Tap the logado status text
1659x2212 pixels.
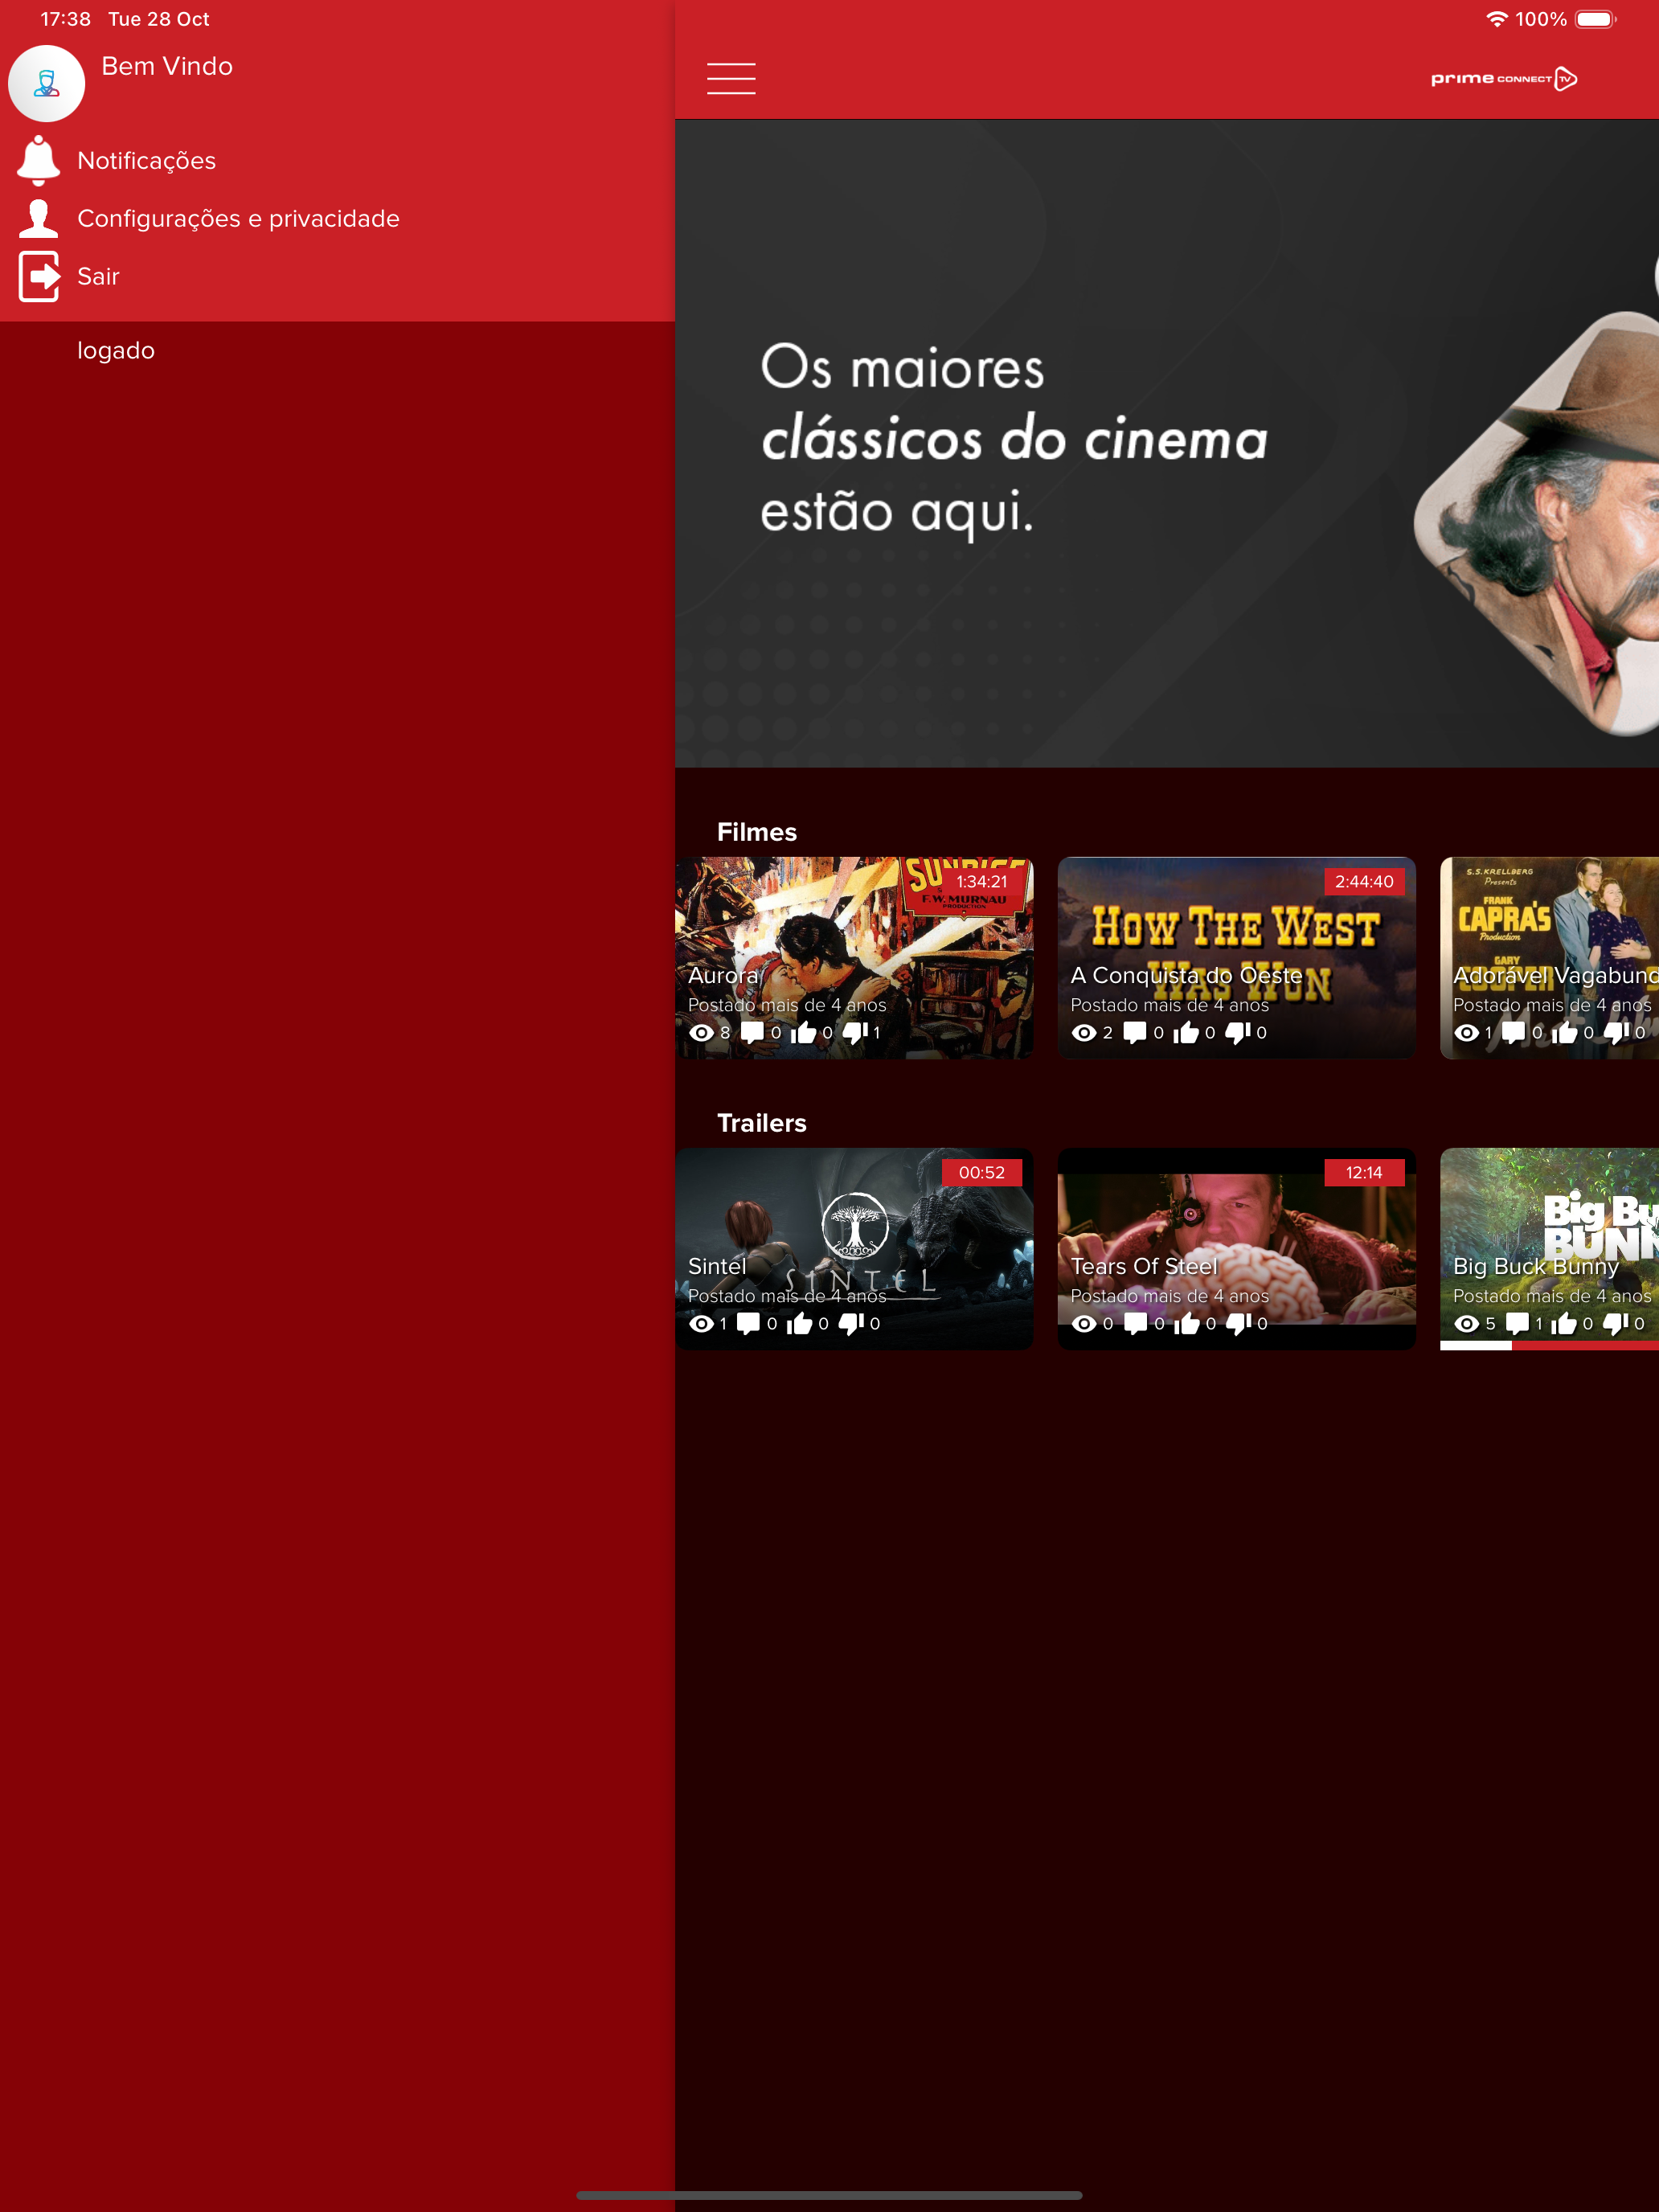[x=116, y=351]
